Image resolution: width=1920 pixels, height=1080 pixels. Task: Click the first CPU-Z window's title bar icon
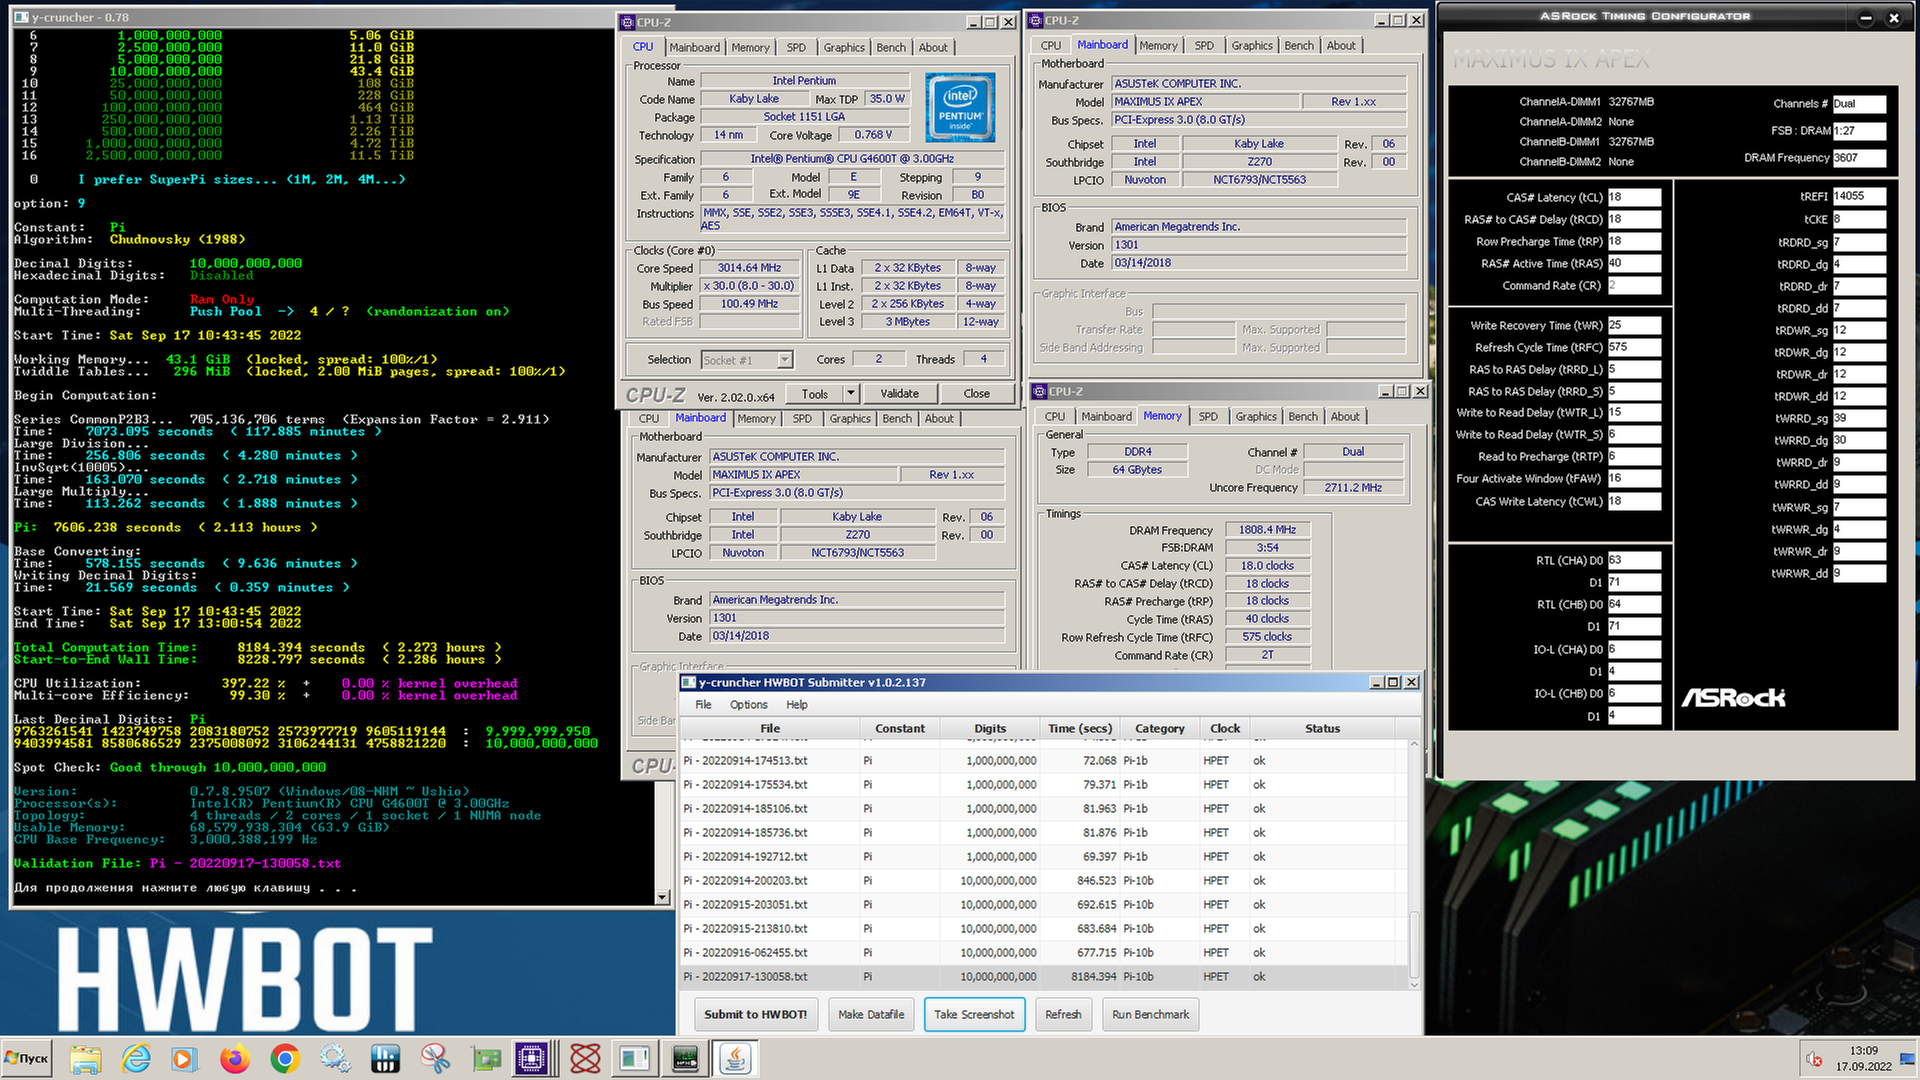point(627,21)
